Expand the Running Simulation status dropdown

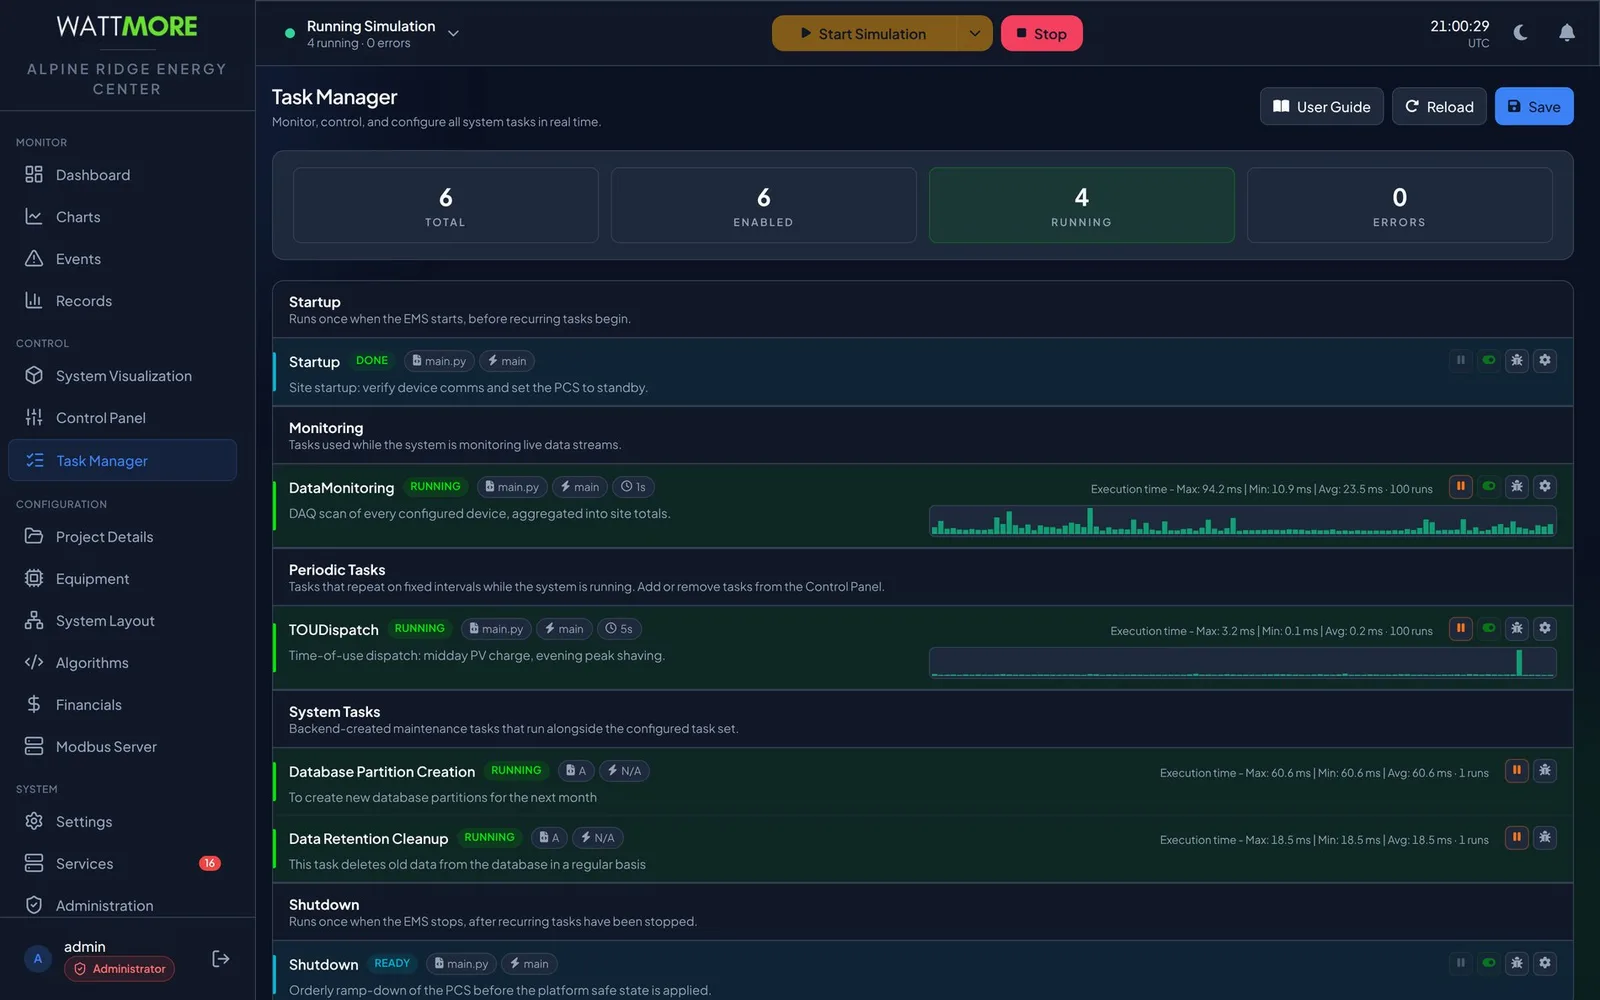click(x=453, y=34)
